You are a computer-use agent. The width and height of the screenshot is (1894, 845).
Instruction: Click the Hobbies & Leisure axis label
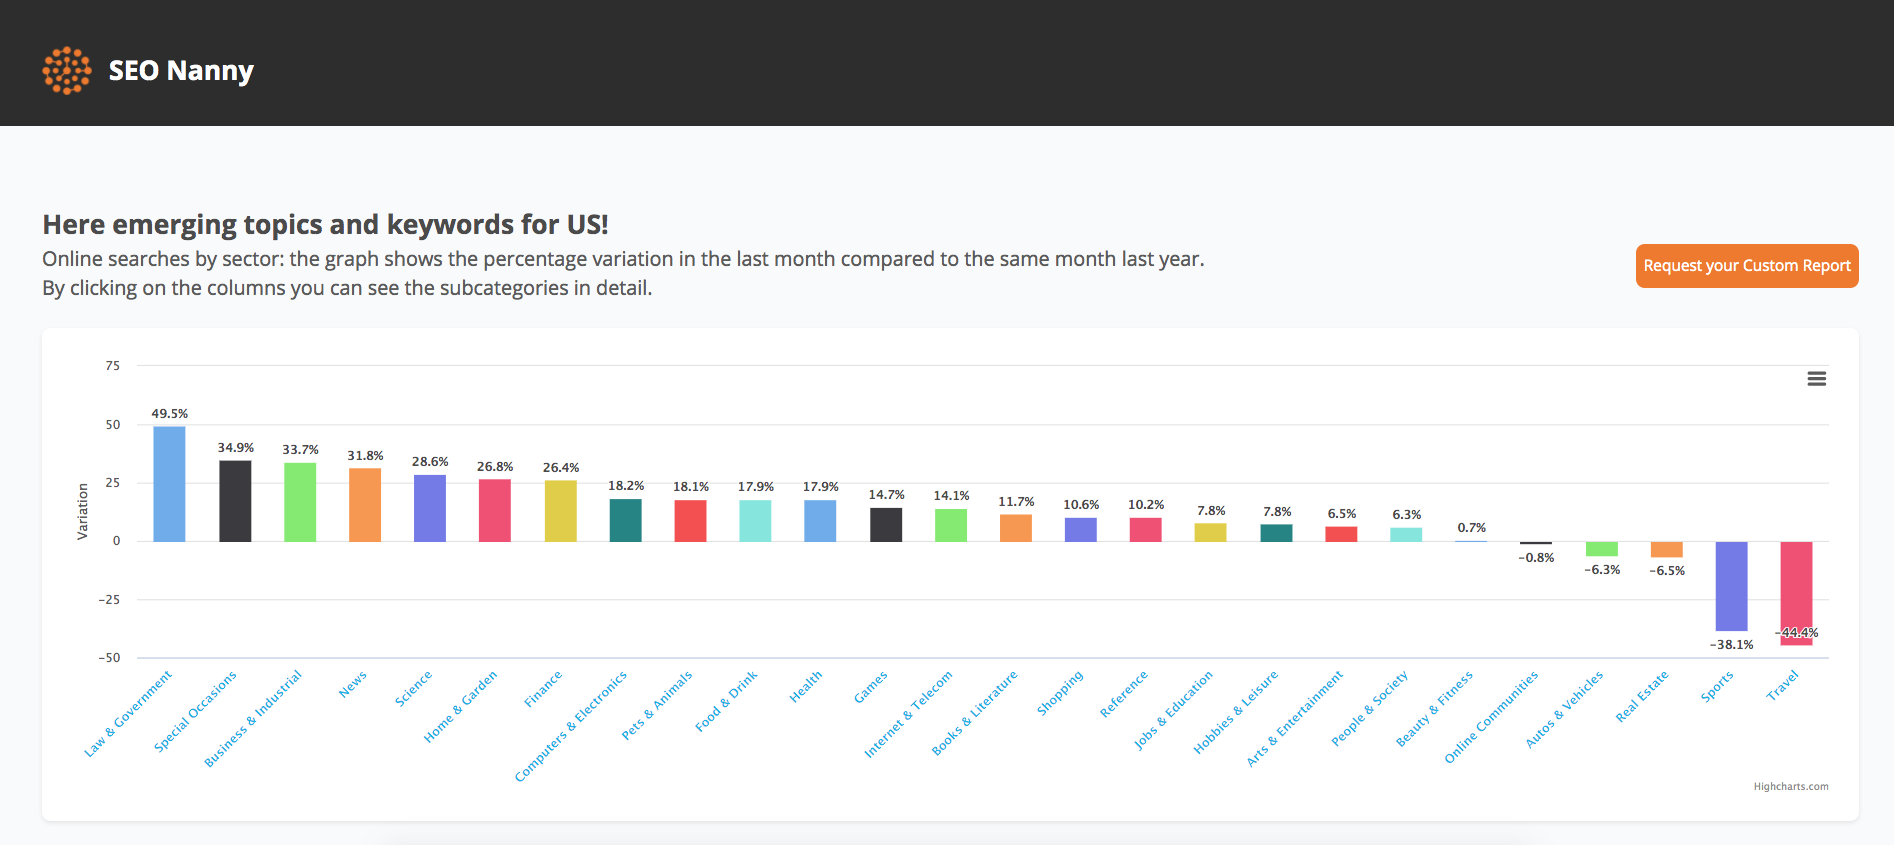pyautogui.click(x=1236, y=712)
